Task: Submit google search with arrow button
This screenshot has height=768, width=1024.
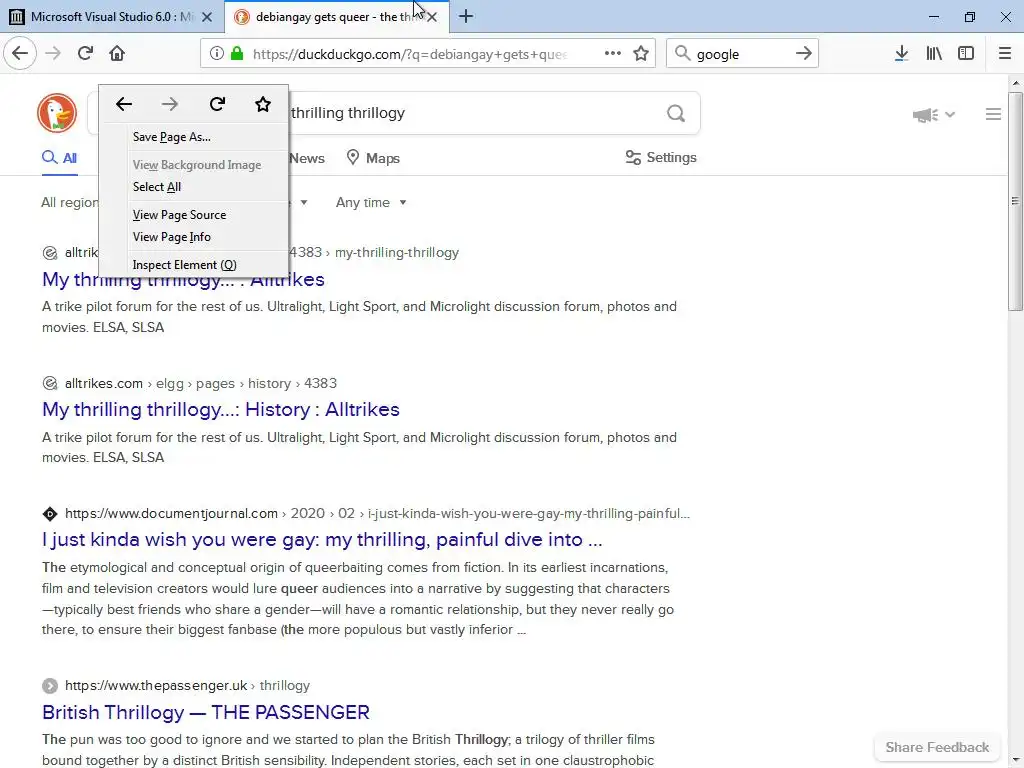Action: click(804, 54)
